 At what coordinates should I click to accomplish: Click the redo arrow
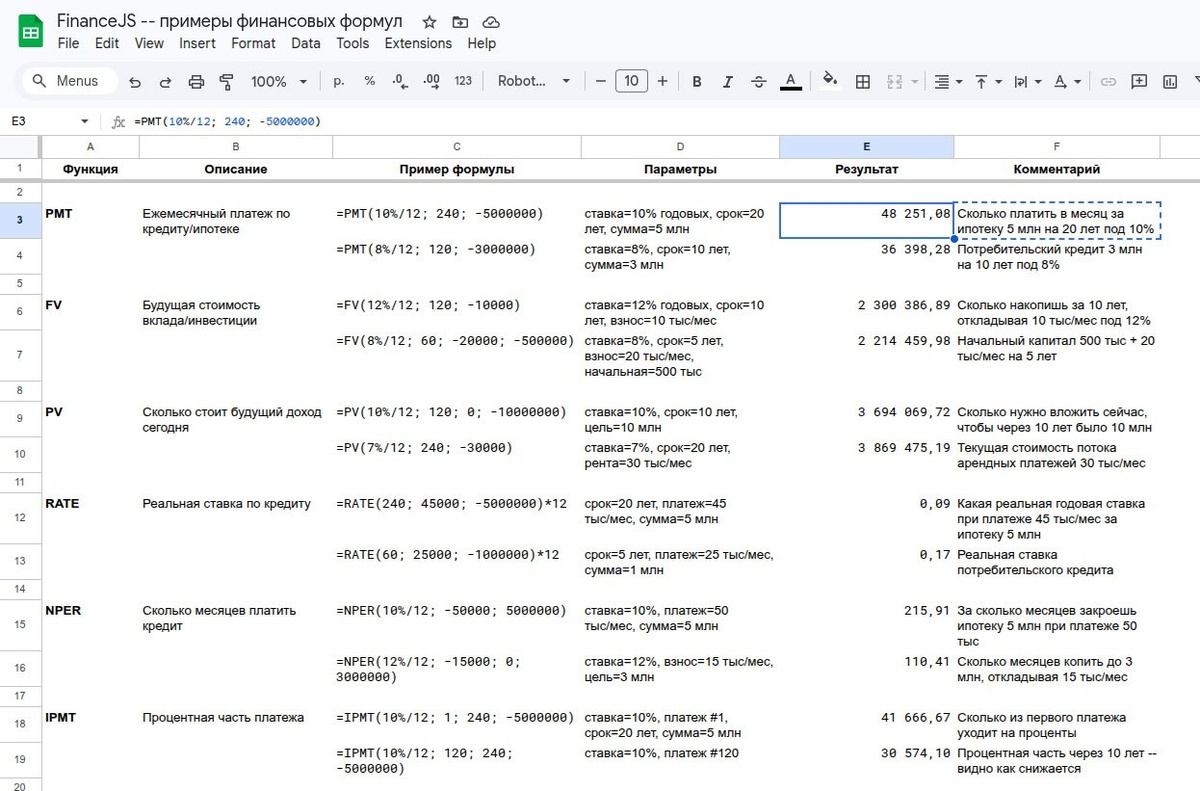tap(165, 82)
